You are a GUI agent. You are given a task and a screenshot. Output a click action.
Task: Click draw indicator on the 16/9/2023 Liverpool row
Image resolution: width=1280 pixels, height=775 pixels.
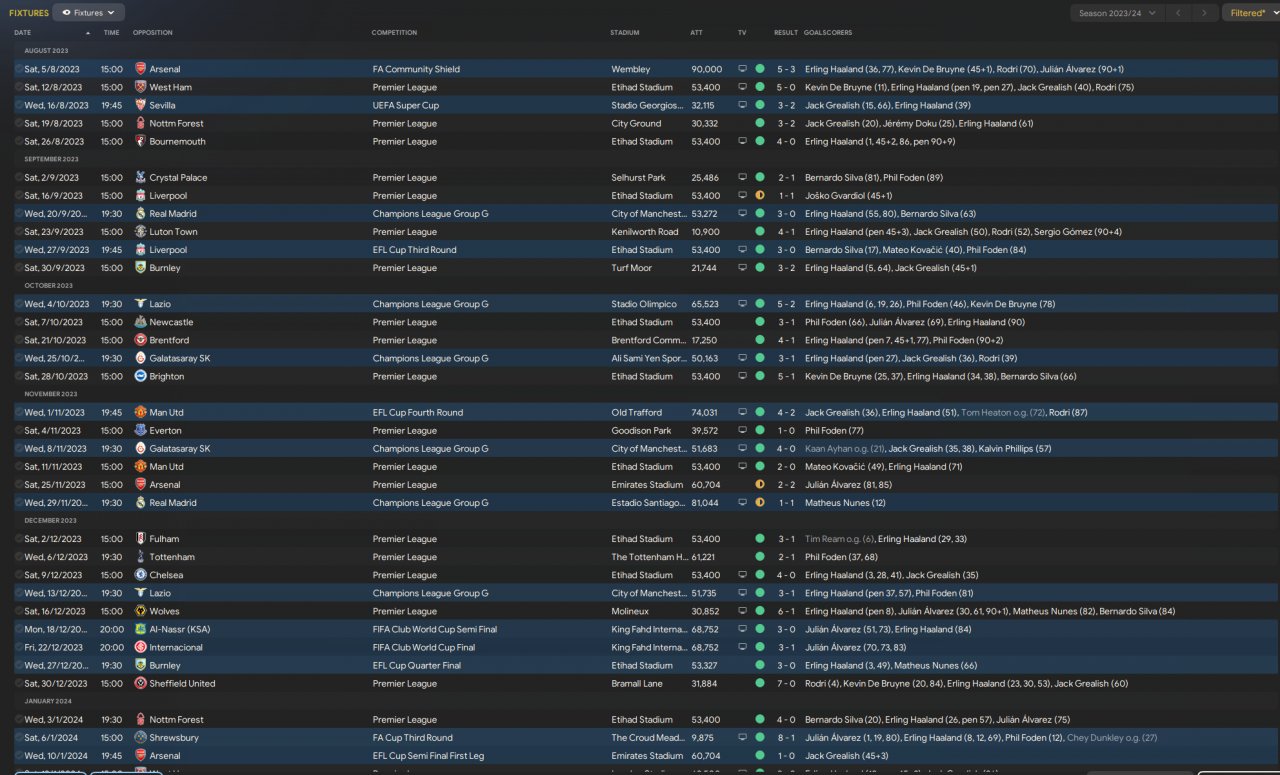pyautogui.click(x=760, y=196)
